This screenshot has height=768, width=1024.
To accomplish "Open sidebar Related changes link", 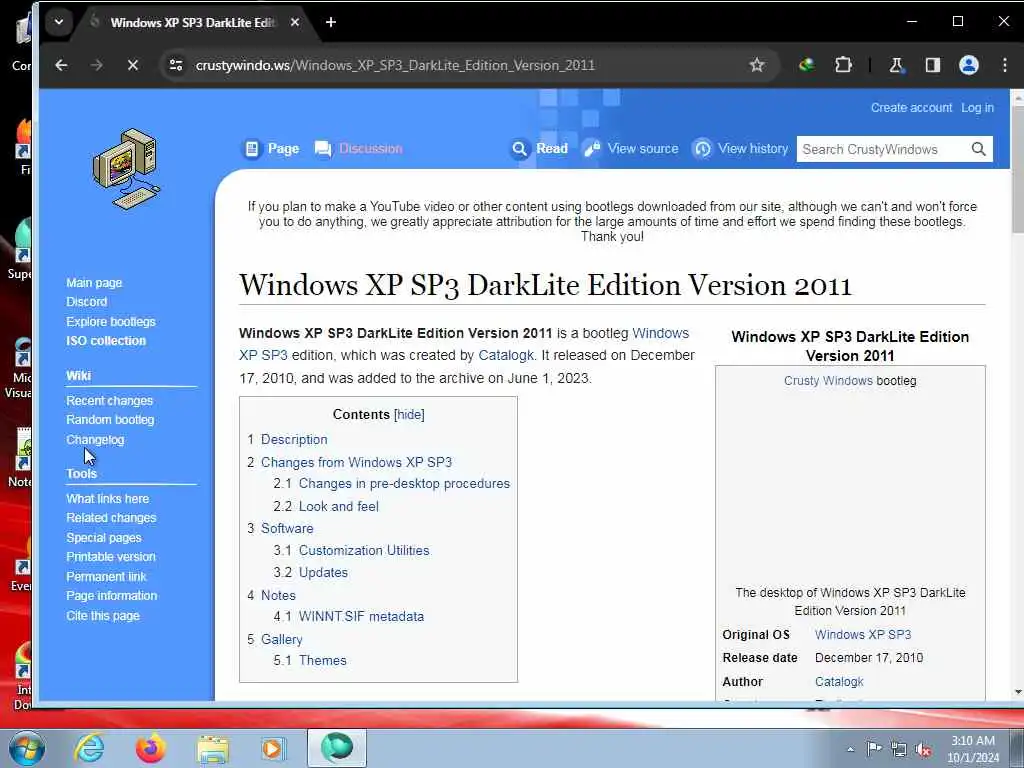I will (x=111, y=518).
